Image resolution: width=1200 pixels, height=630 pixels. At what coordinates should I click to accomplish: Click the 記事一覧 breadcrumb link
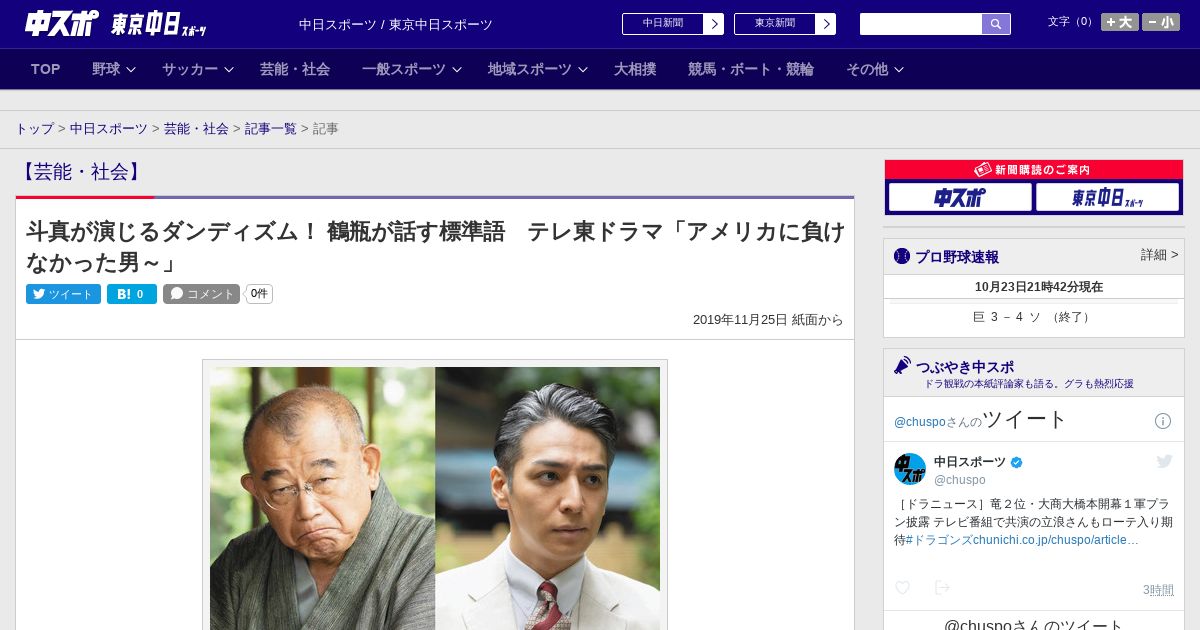click(x=271, y=129)
